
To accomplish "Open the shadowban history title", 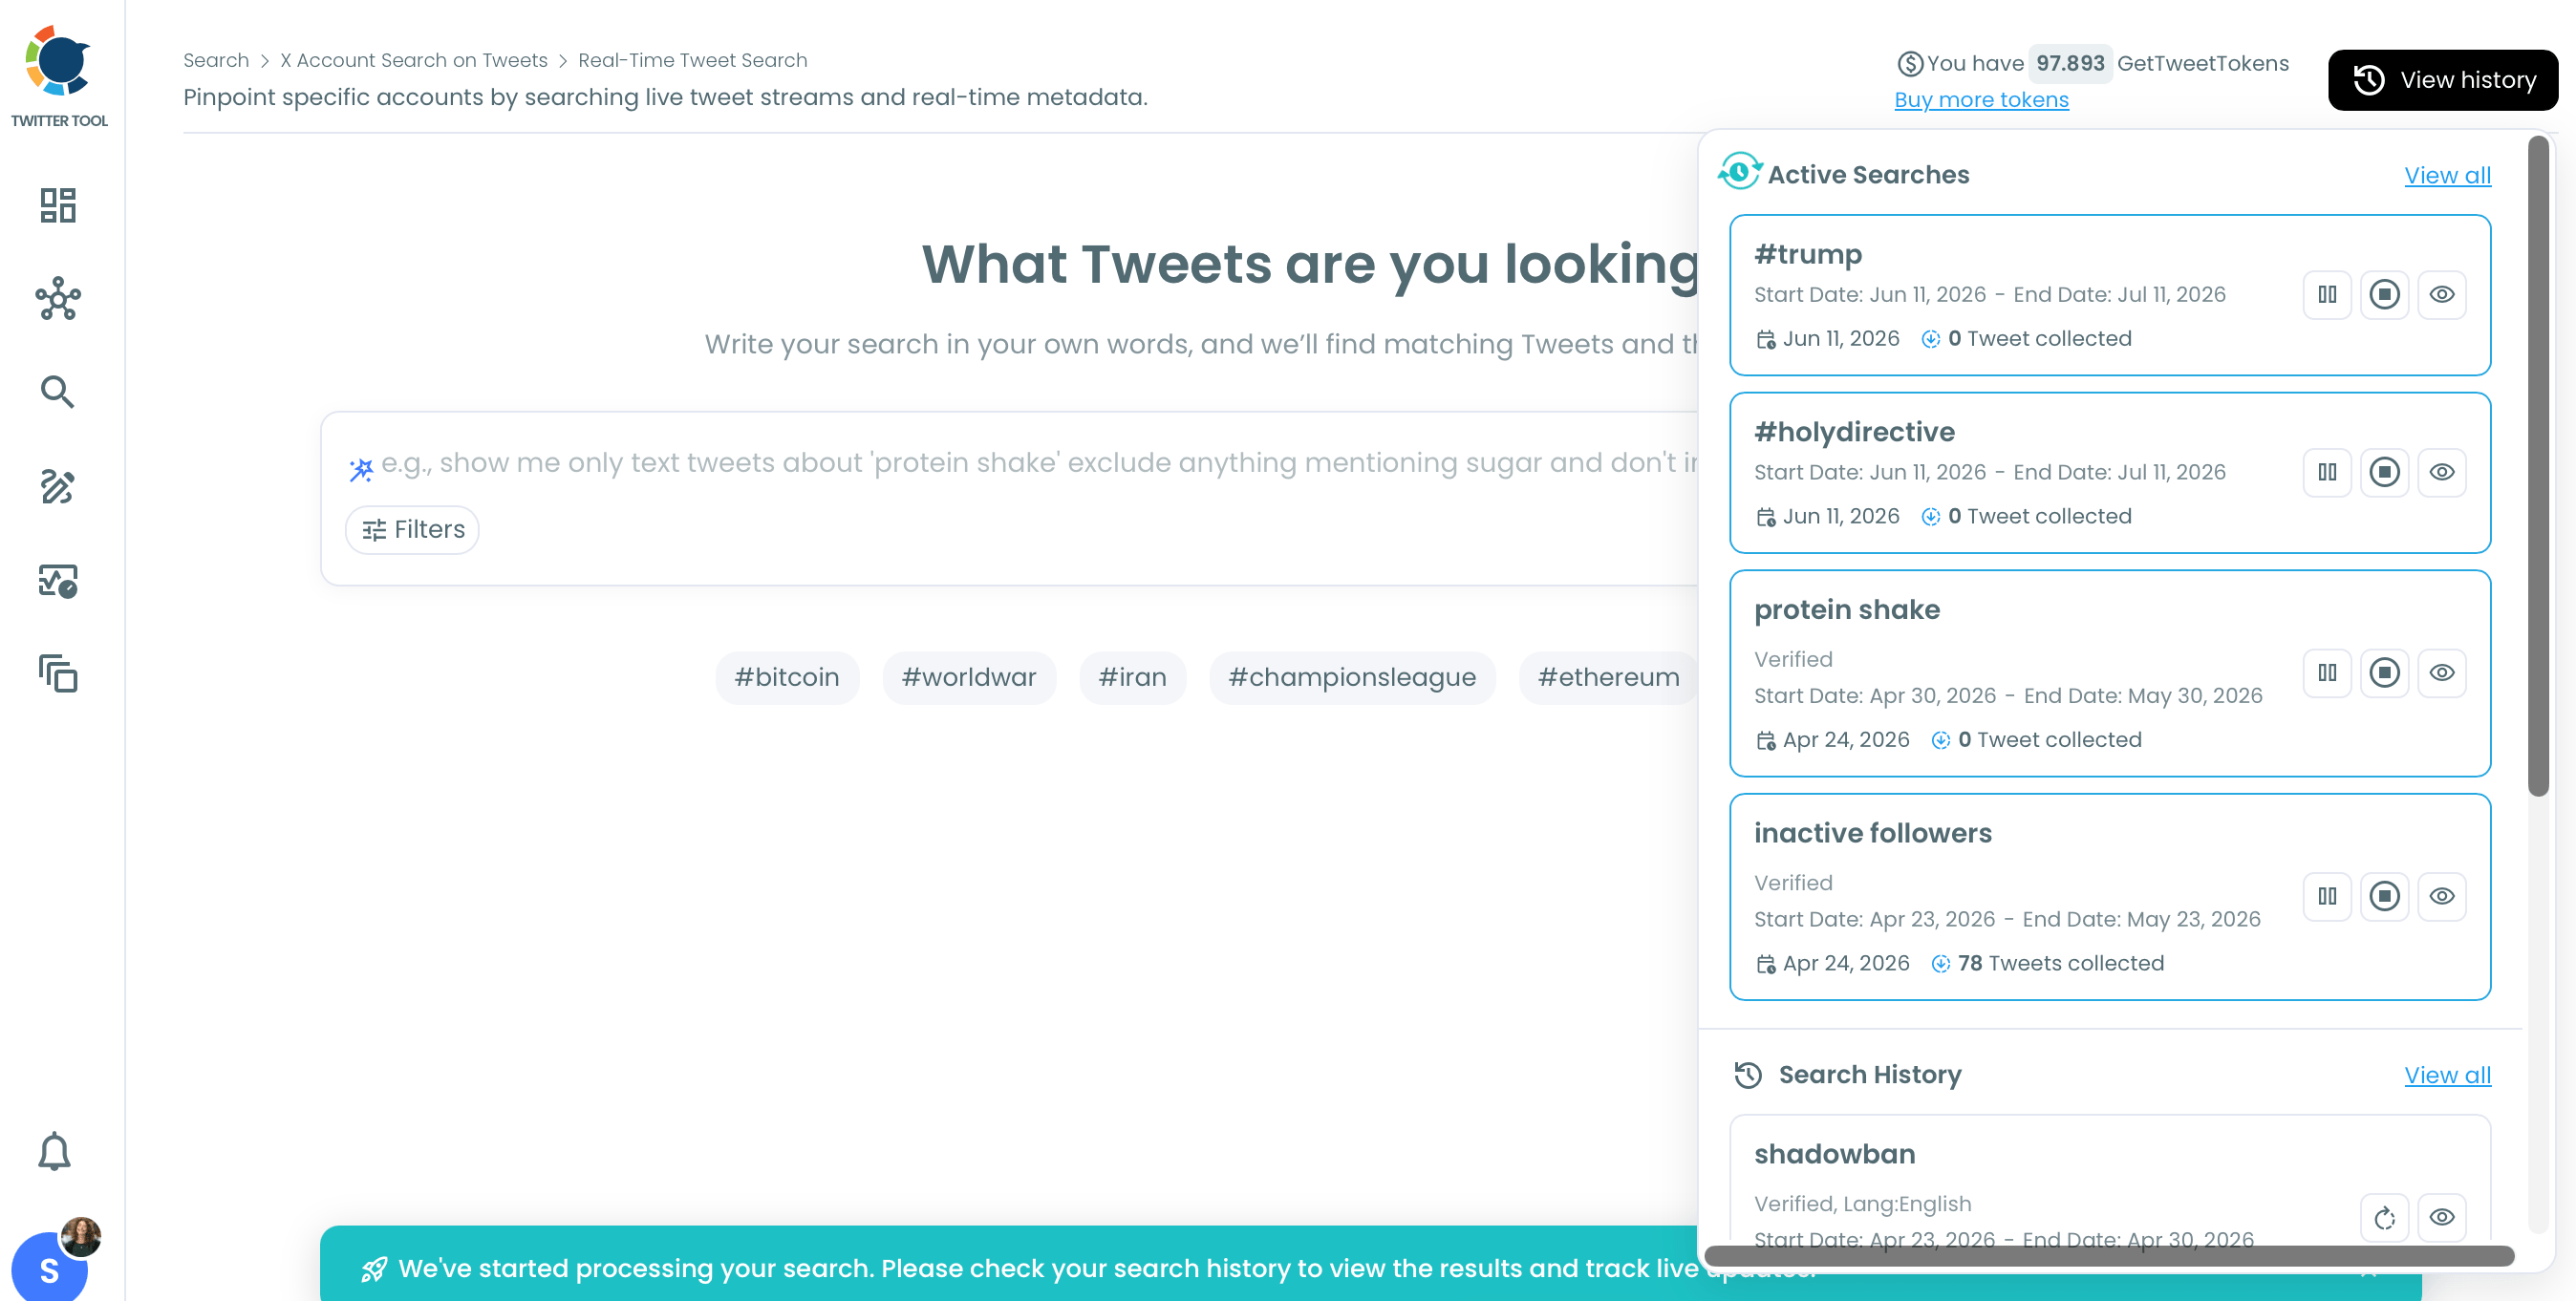I will [1834, 1154].
